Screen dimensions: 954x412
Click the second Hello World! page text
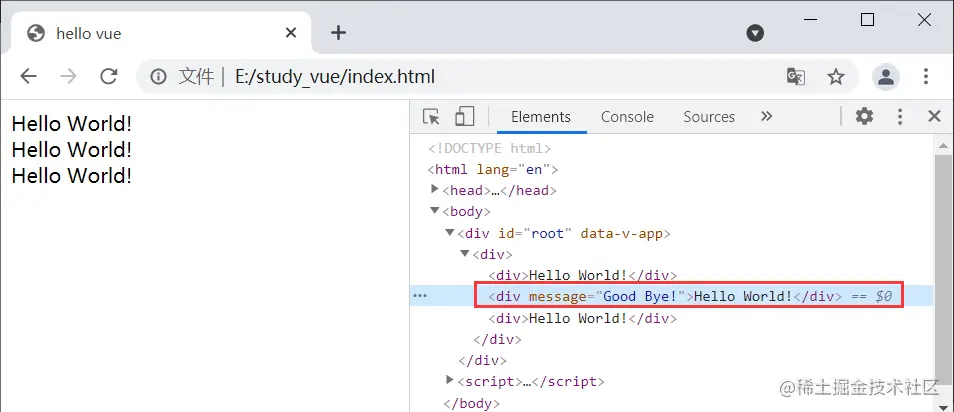[x=72, y=150]
